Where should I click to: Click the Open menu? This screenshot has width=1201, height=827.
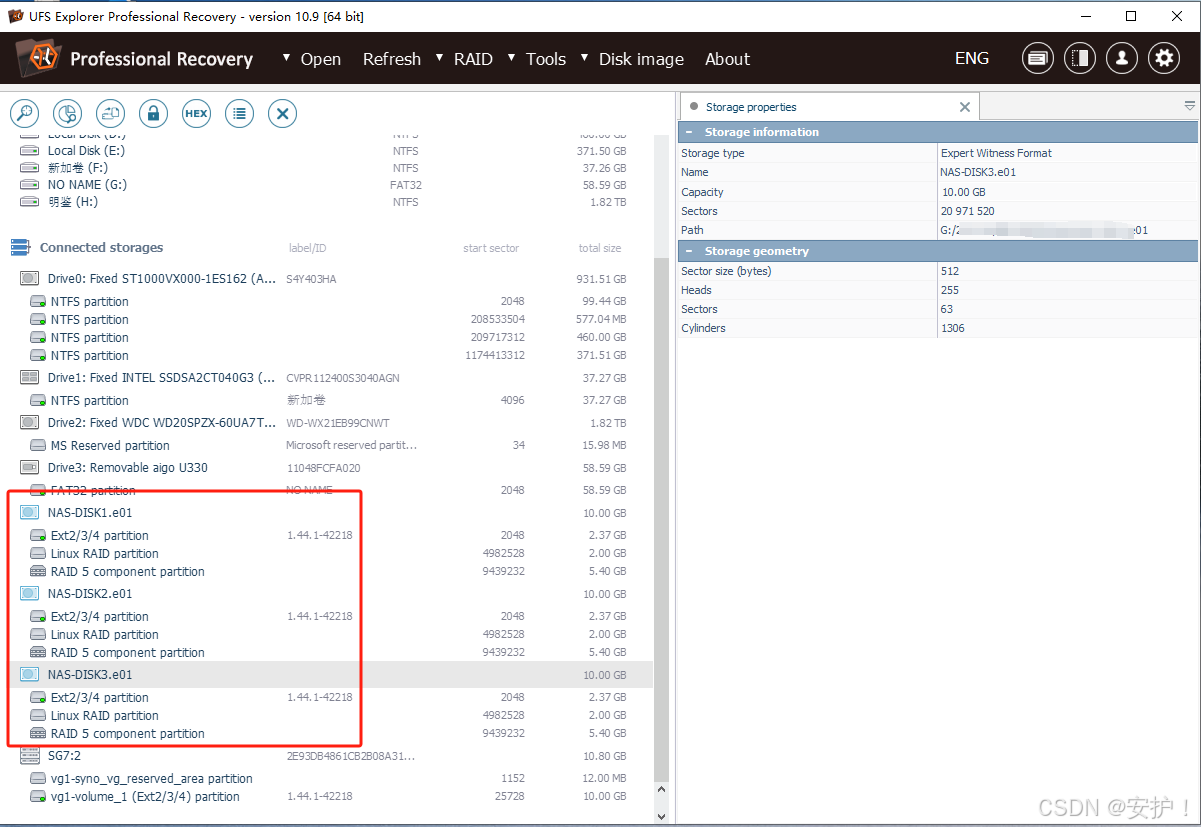[321, 59]
